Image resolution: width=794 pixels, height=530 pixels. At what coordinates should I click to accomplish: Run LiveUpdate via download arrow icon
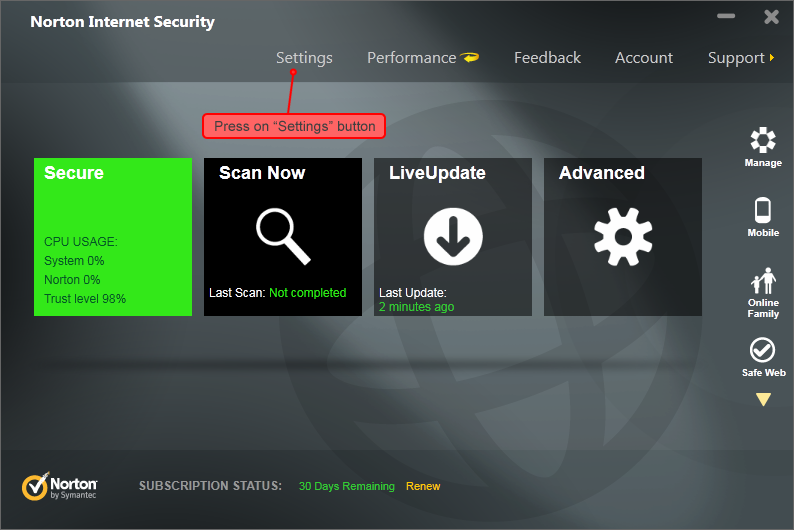coord(453,236)
